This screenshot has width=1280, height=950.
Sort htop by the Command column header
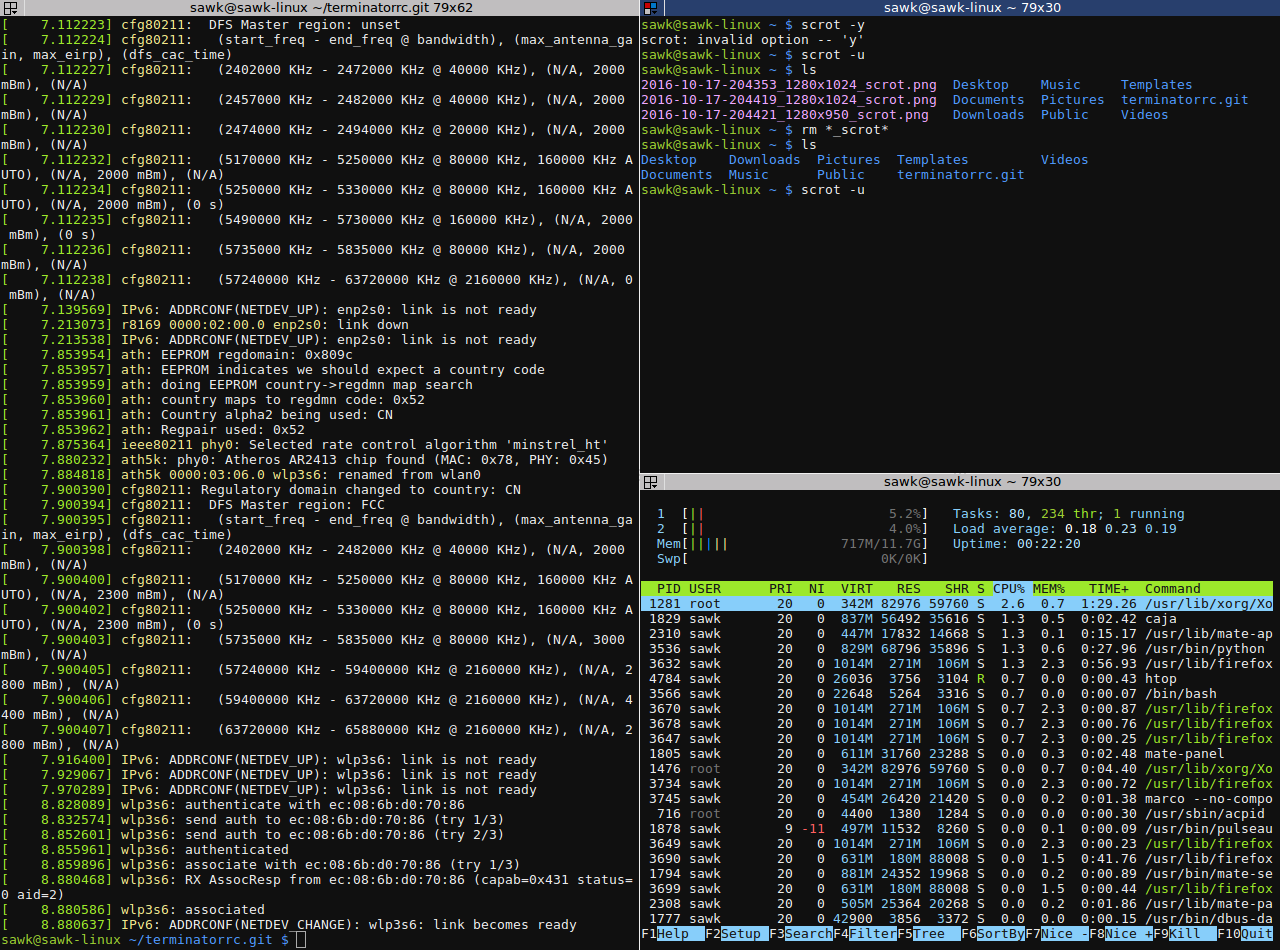pyautogui.click(x=1173, y=589)
